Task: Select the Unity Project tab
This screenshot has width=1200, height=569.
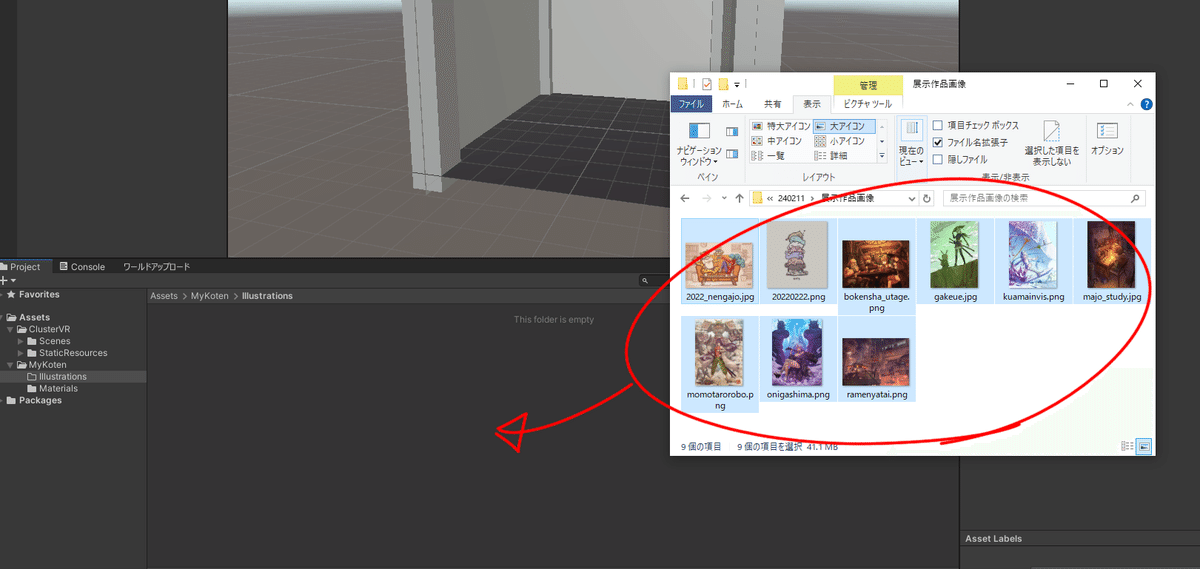Action: click(21, 267)
